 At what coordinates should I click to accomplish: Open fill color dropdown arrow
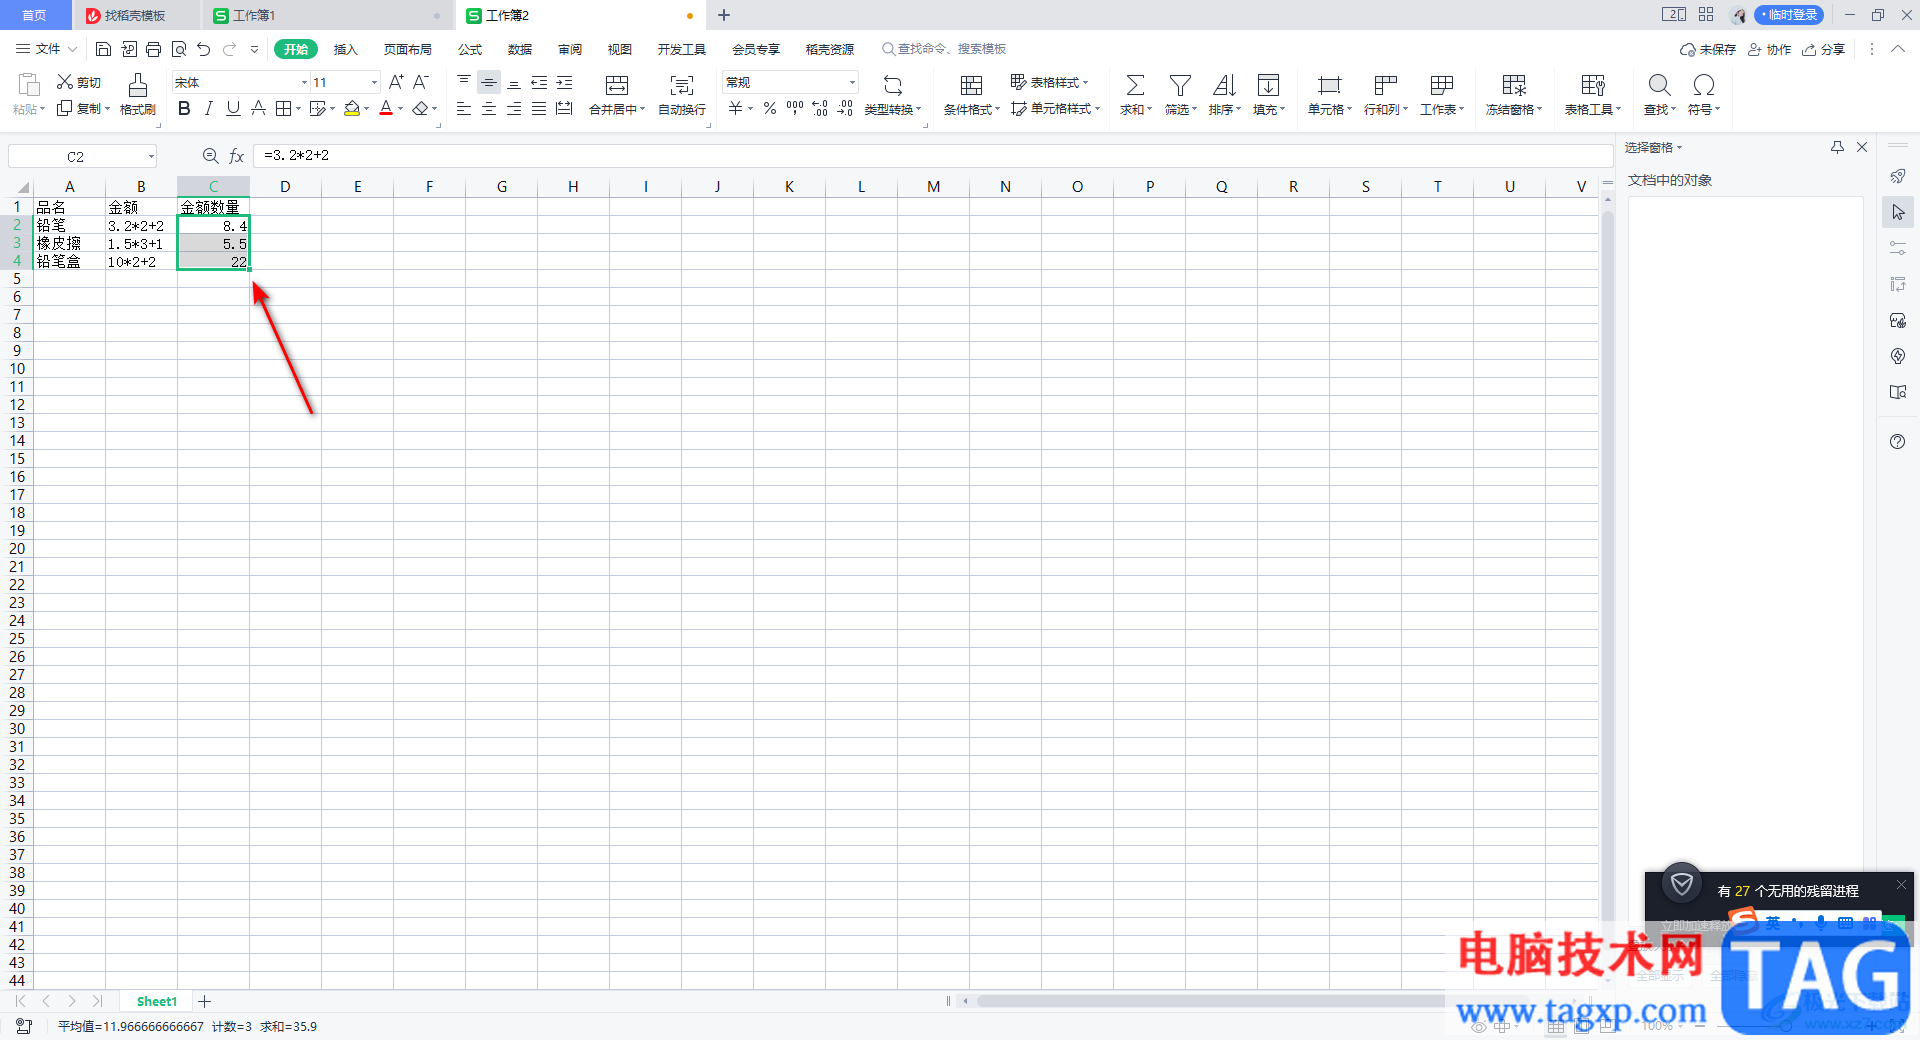pyautogui.click(x=366, y=108)
